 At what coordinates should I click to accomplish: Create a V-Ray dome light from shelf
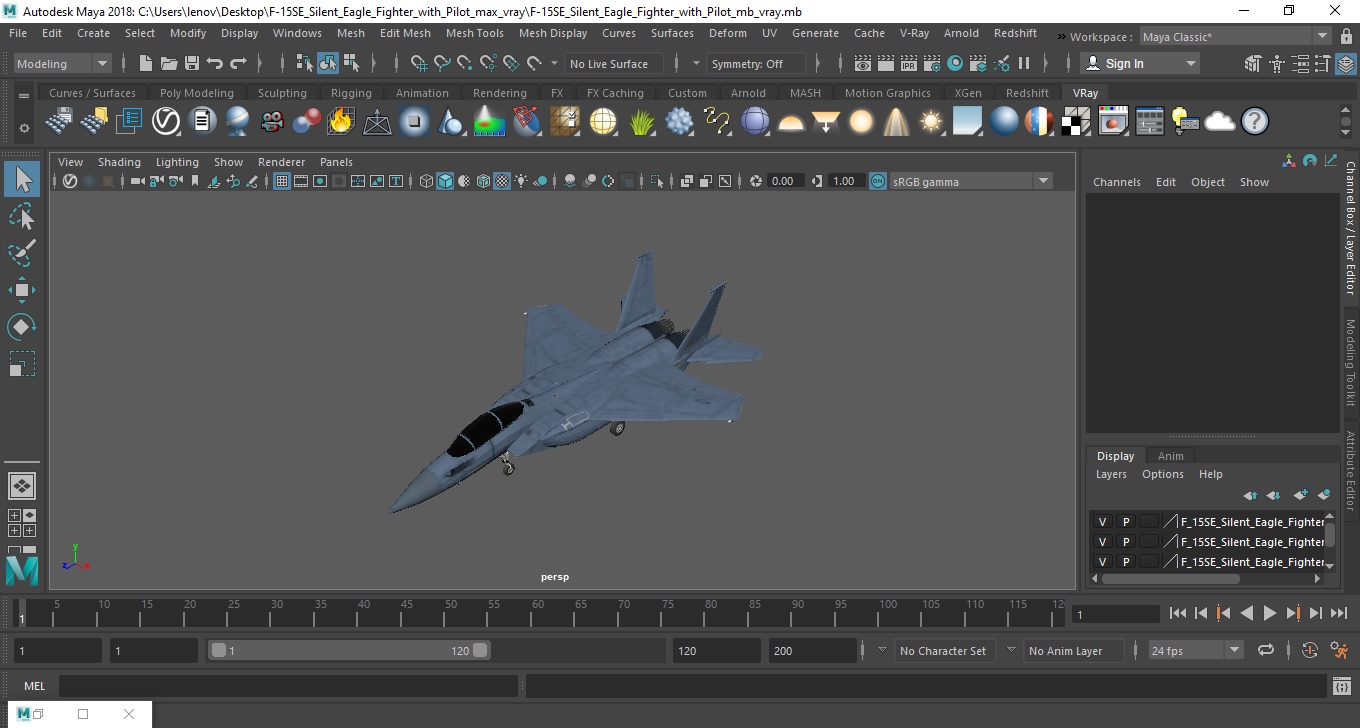click(791, 122)
